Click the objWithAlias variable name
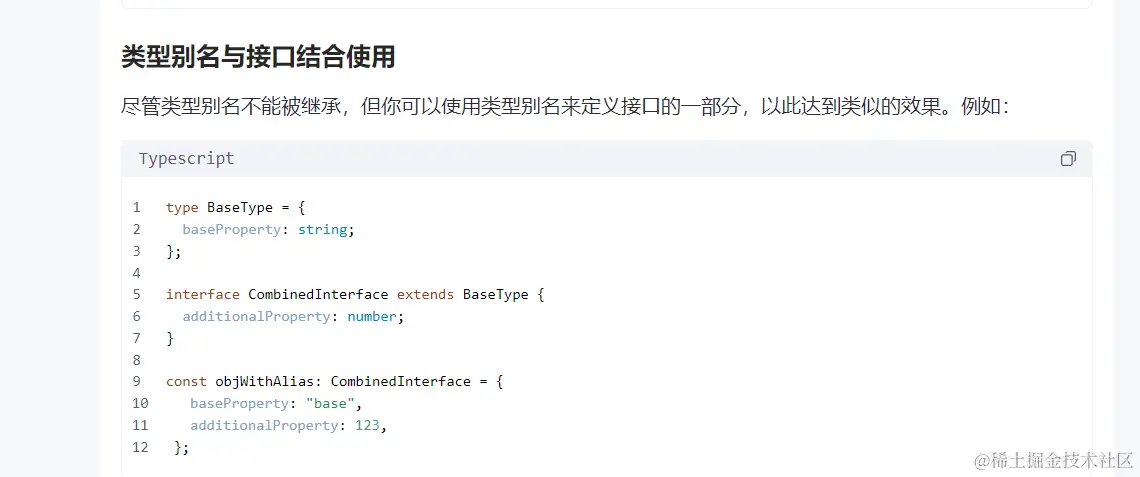This screenshot has width=1140, height=477. (x=264, y=381)
